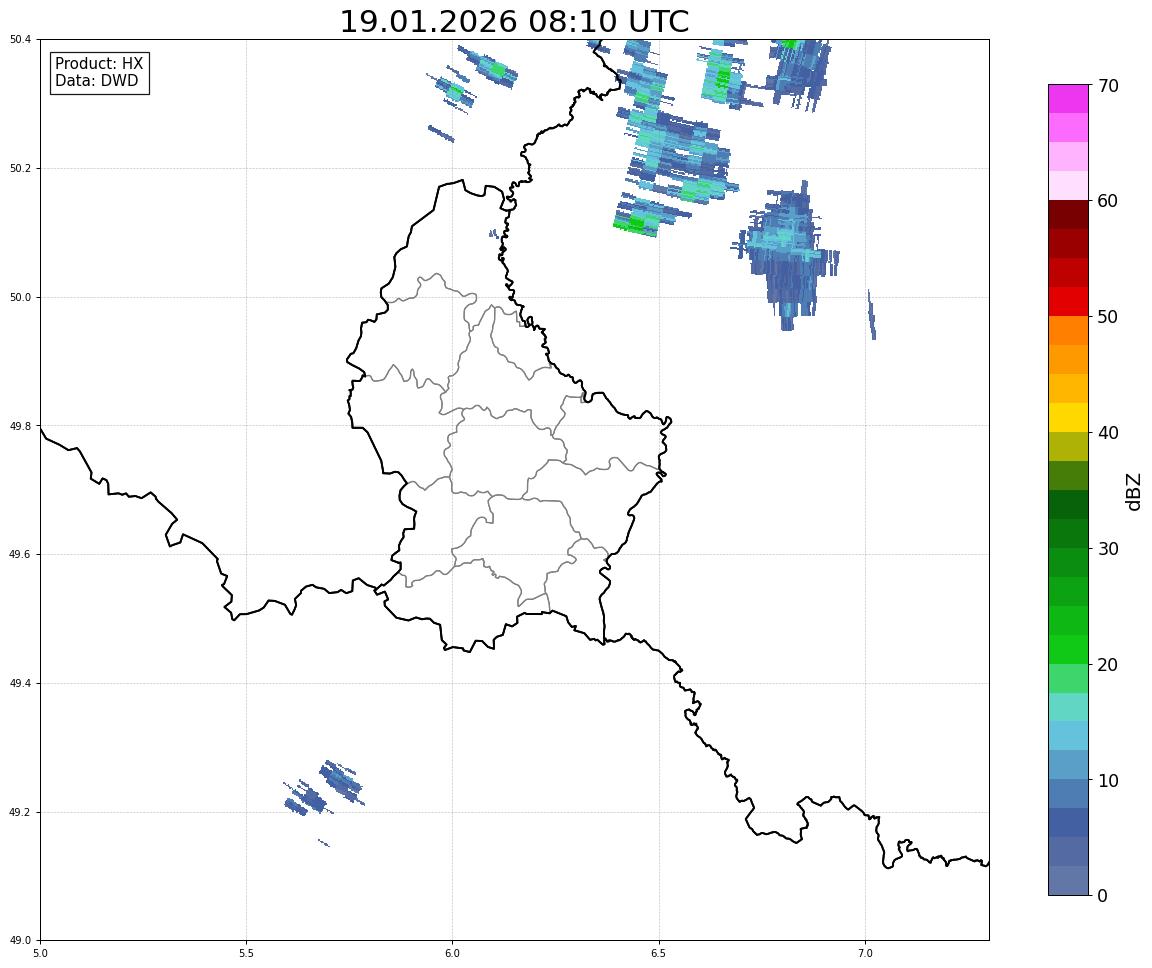Click the latitude axis label 49.0

point(20,941)
